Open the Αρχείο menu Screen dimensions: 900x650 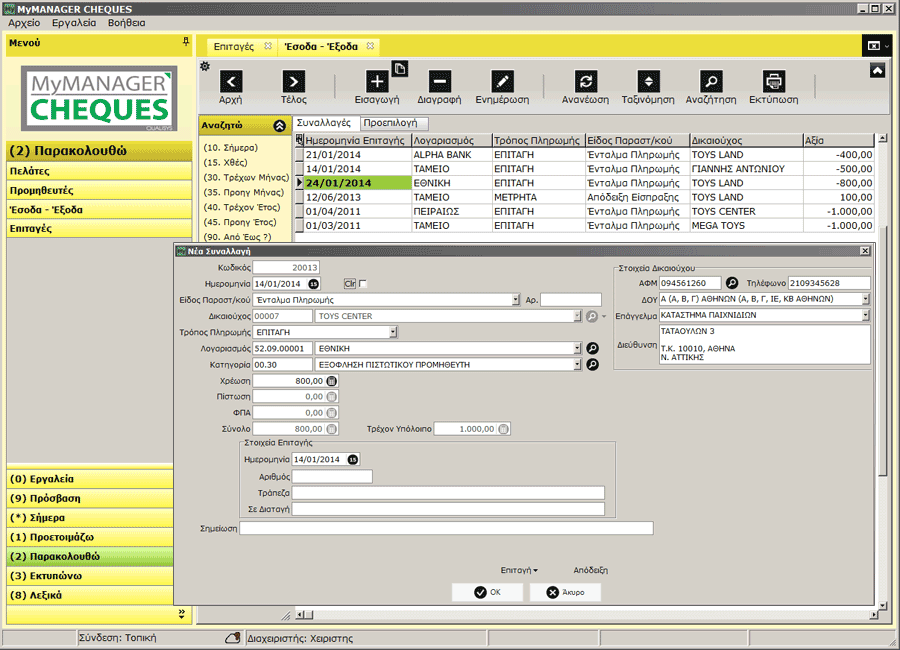24,23
